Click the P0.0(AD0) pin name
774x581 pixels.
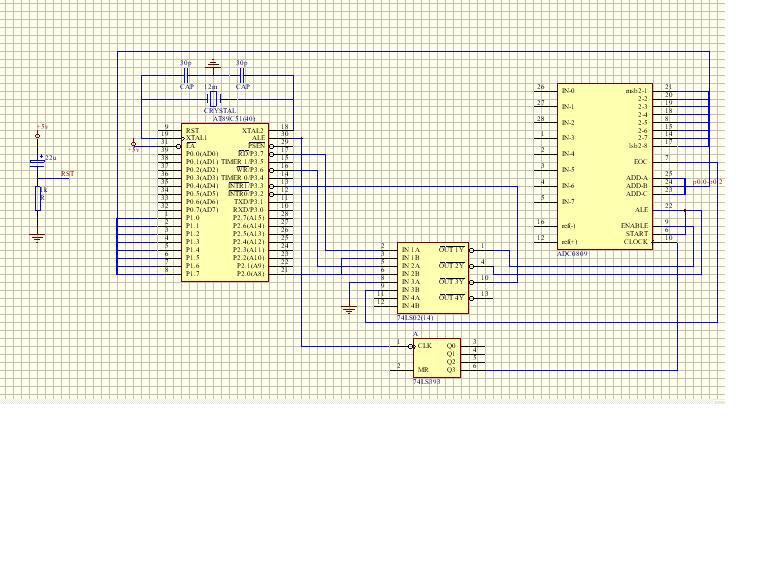tap(202, 154)
